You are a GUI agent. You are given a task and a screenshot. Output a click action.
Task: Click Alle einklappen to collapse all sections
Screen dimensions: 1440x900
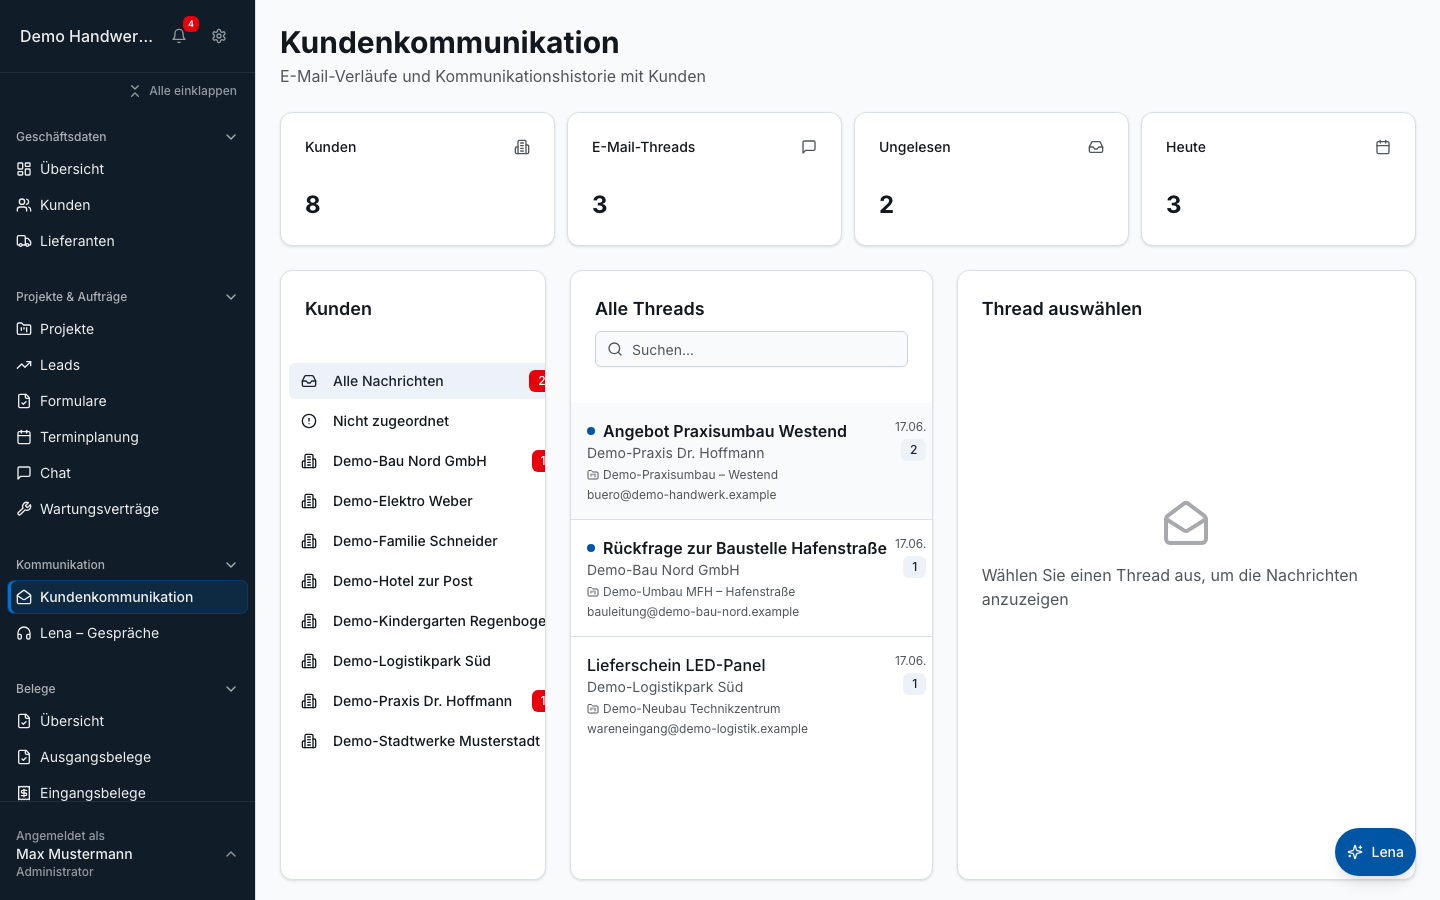click(183, 91)
